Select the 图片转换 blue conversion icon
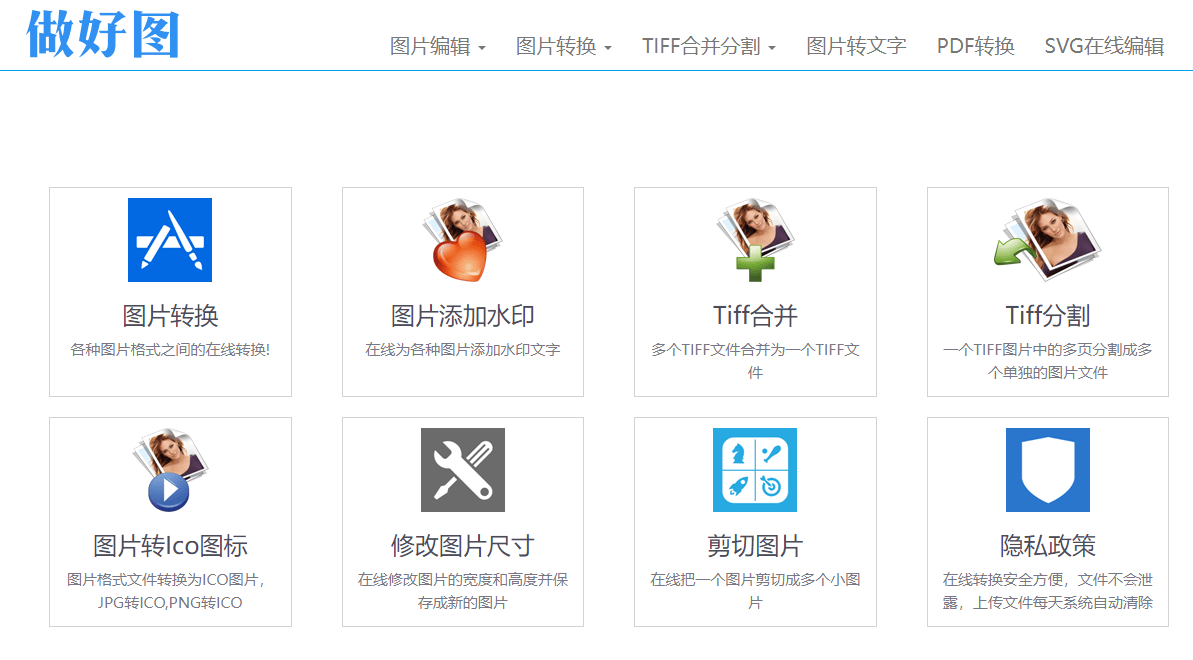The image size is (1193, 660). coord(170,241)
